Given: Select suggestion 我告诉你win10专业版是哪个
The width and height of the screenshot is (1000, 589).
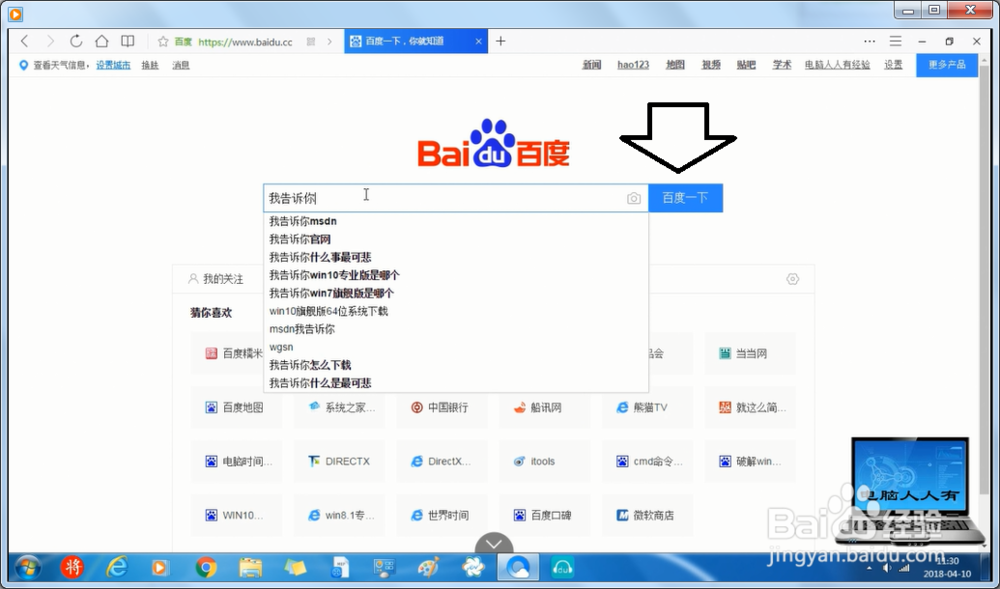Looking at the screenshot, I should [x=456, y=275].
